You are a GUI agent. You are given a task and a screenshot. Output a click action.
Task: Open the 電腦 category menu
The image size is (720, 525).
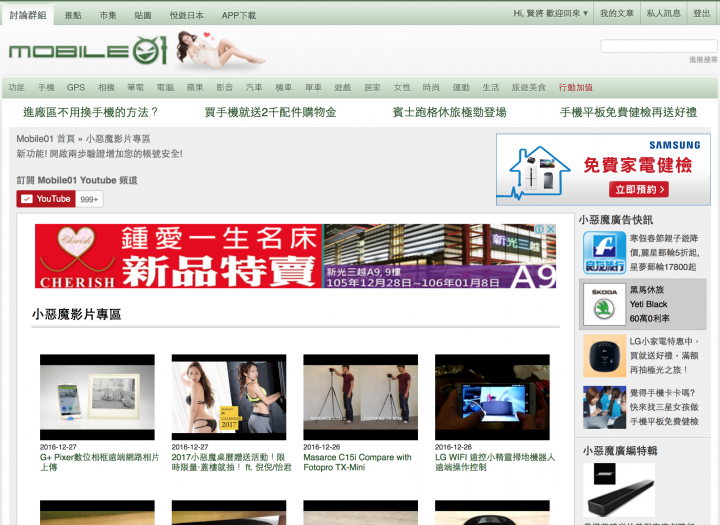pyautogui.click(x=165, y=87)
